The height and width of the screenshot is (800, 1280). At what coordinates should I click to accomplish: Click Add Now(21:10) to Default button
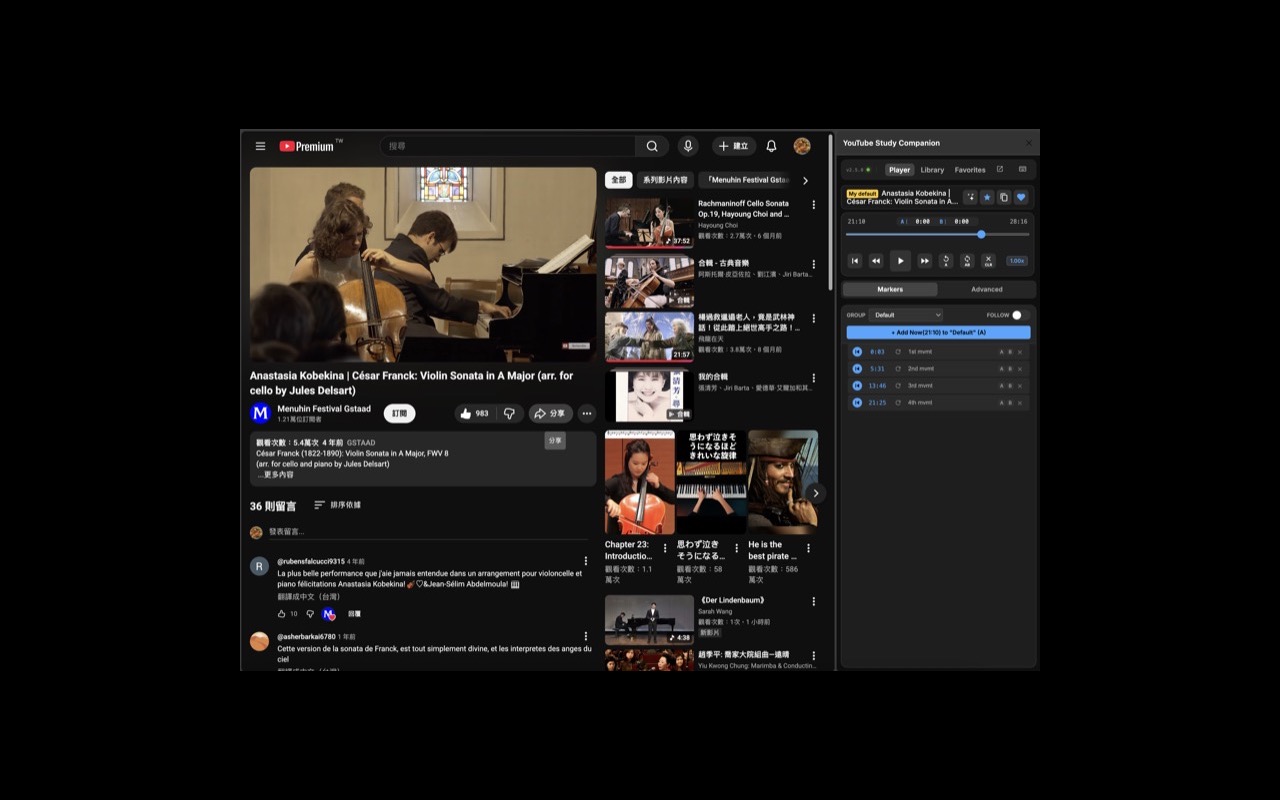(x=937, y=331)
